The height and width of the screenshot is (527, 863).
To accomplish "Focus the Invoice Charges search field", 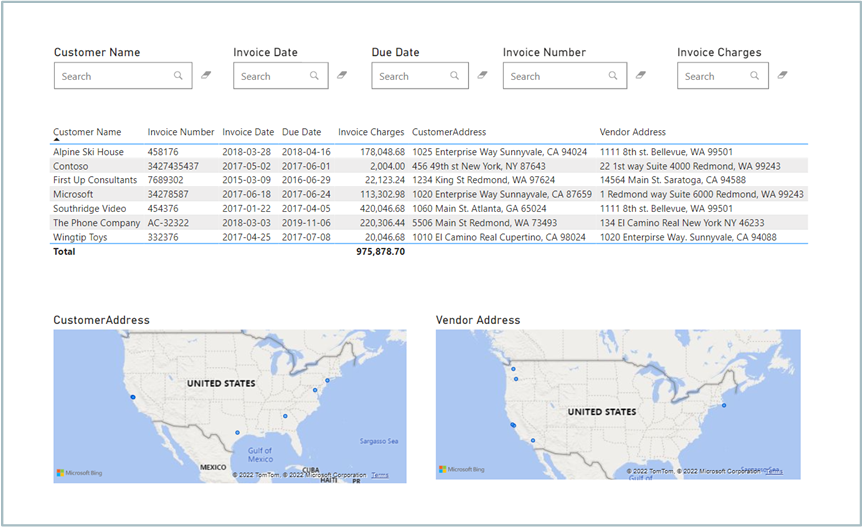I will [723, 75].
